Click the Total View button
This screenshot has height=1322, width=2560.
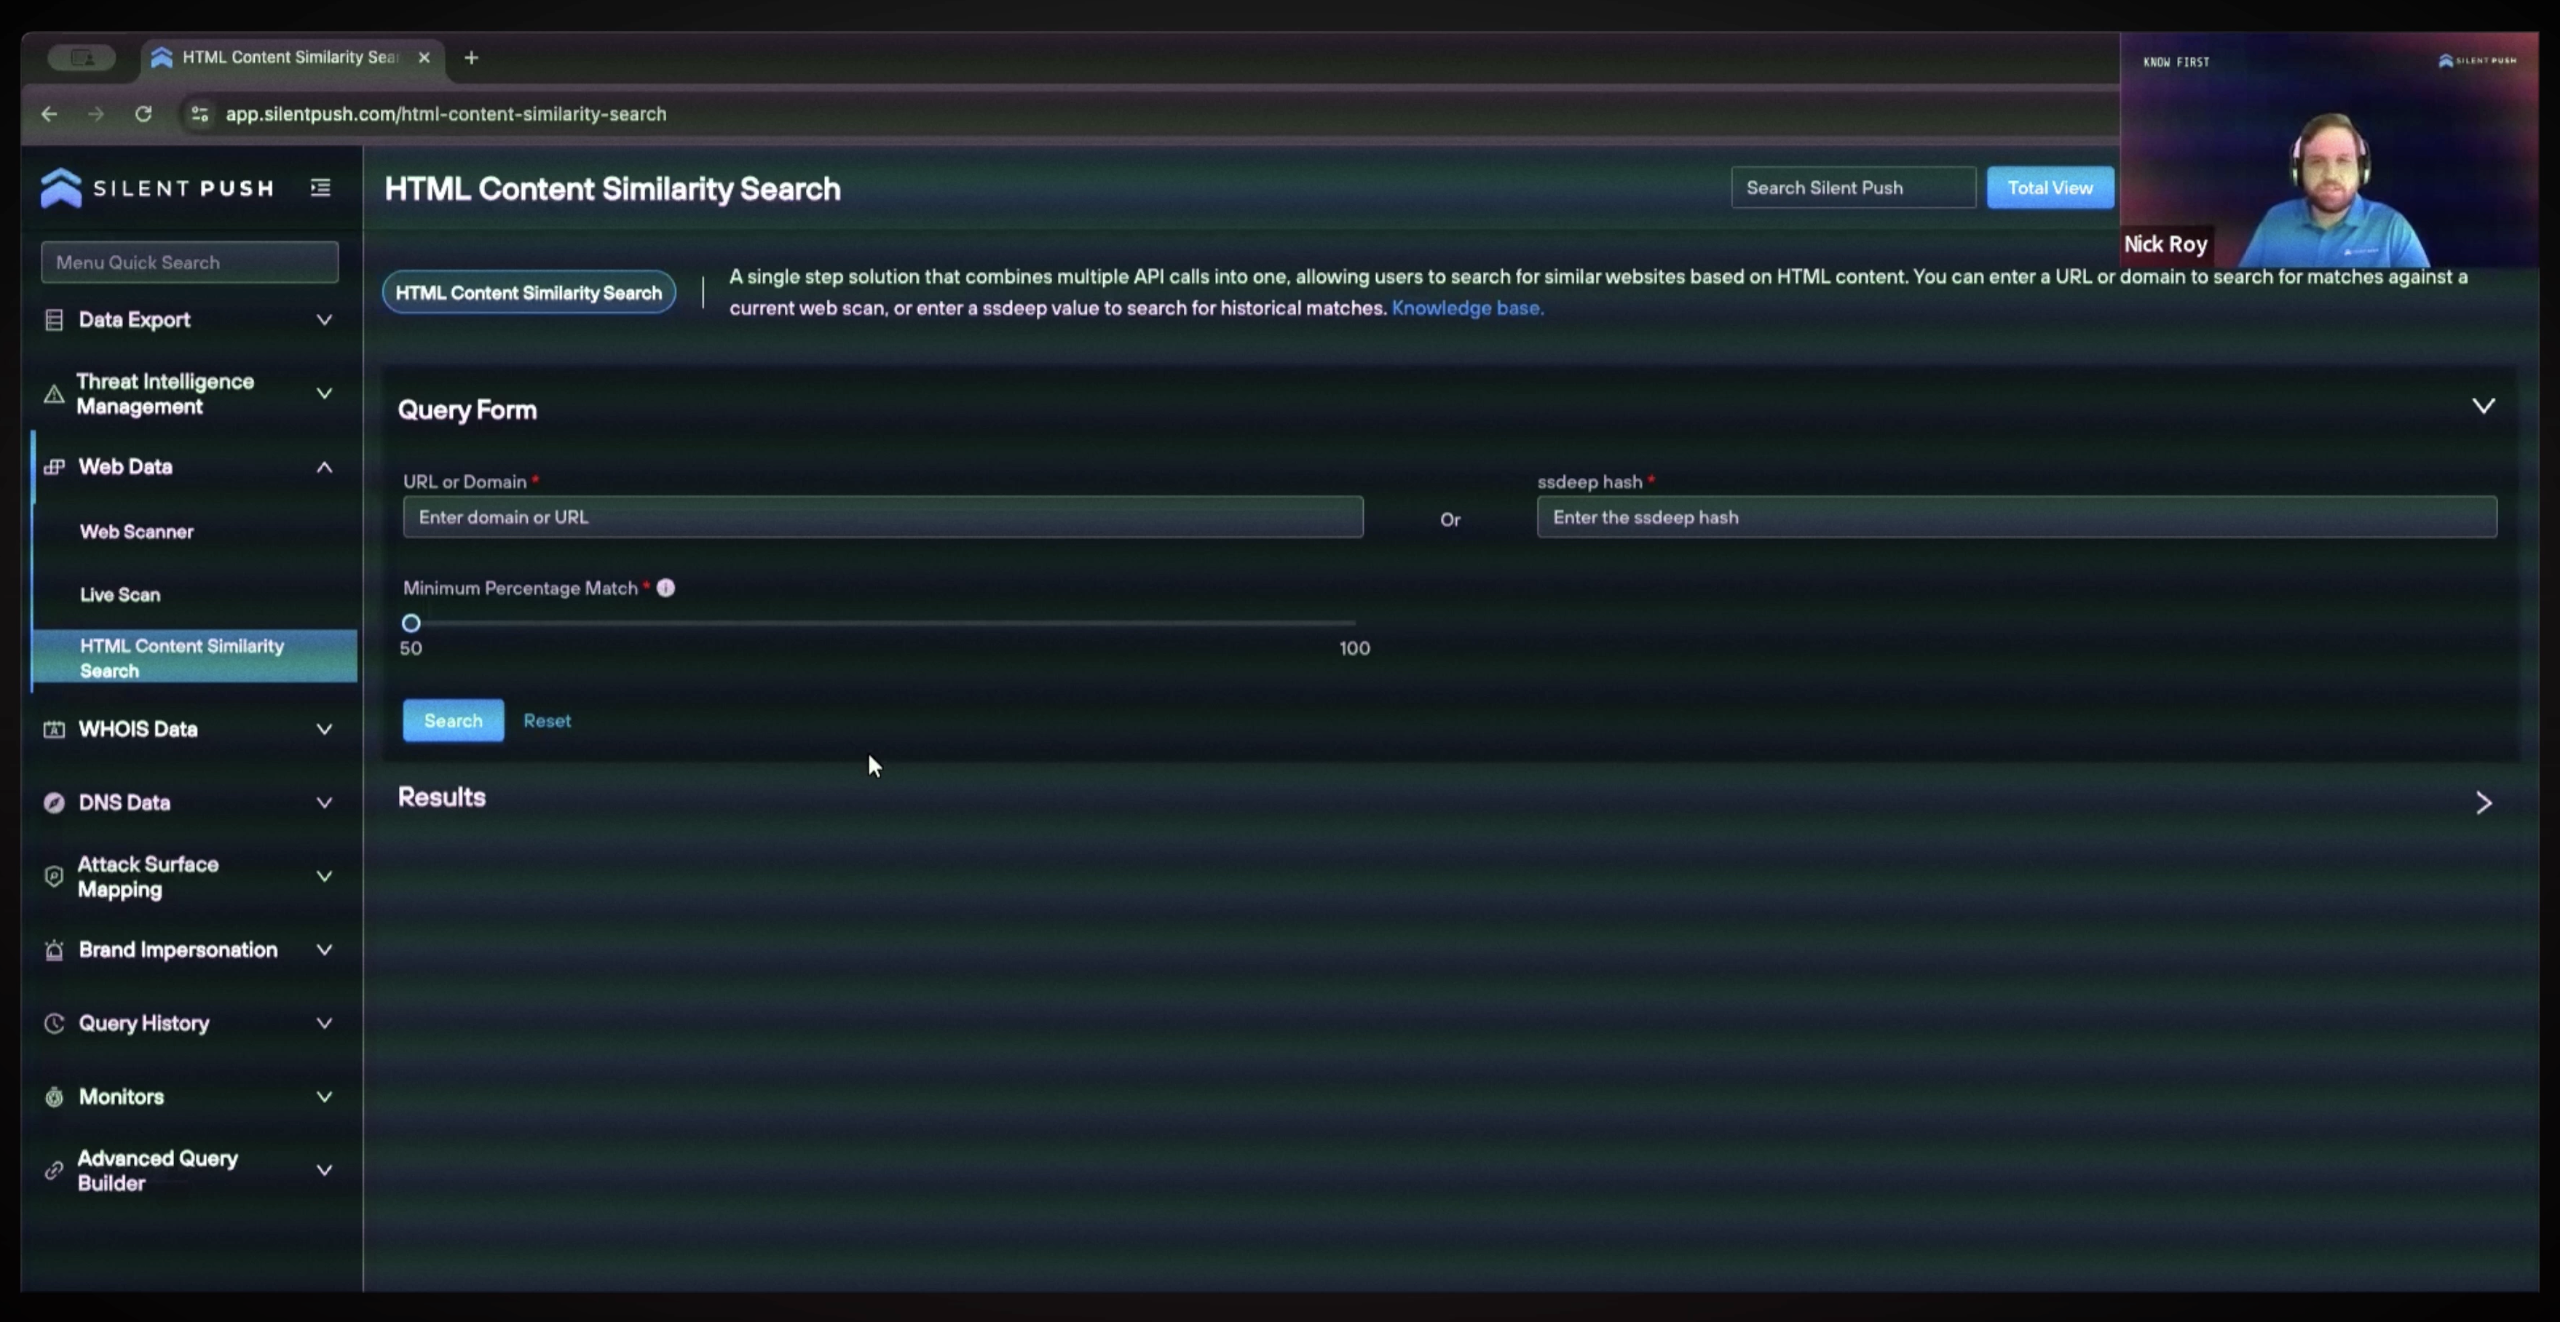coord(2050,188)
